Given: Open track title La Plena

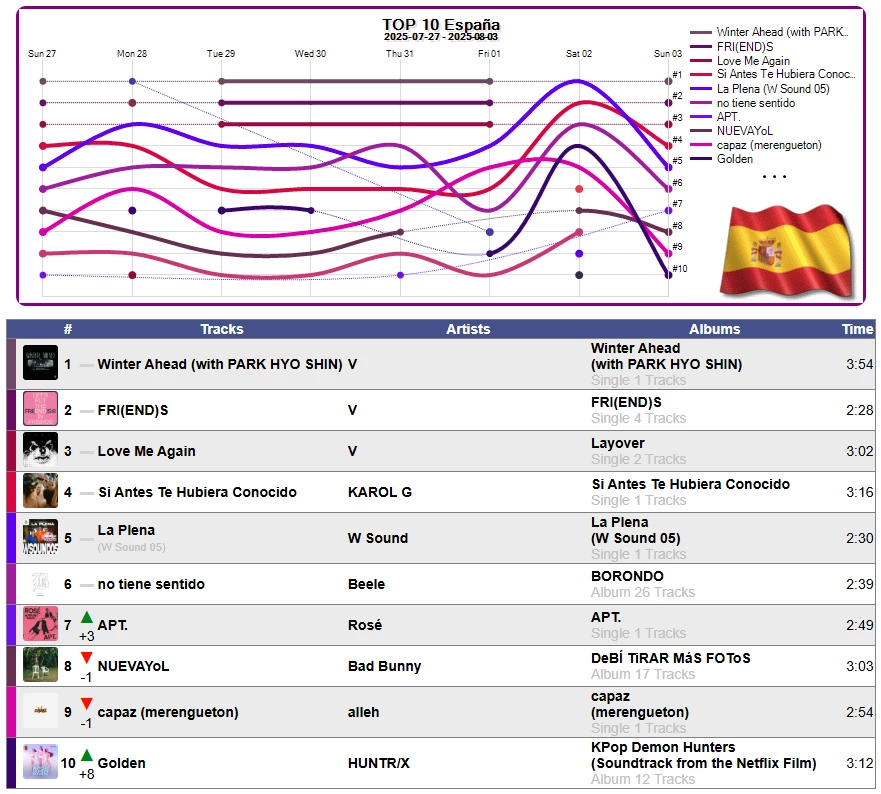Looking at the screenshot, I should [x=126, y=530].
